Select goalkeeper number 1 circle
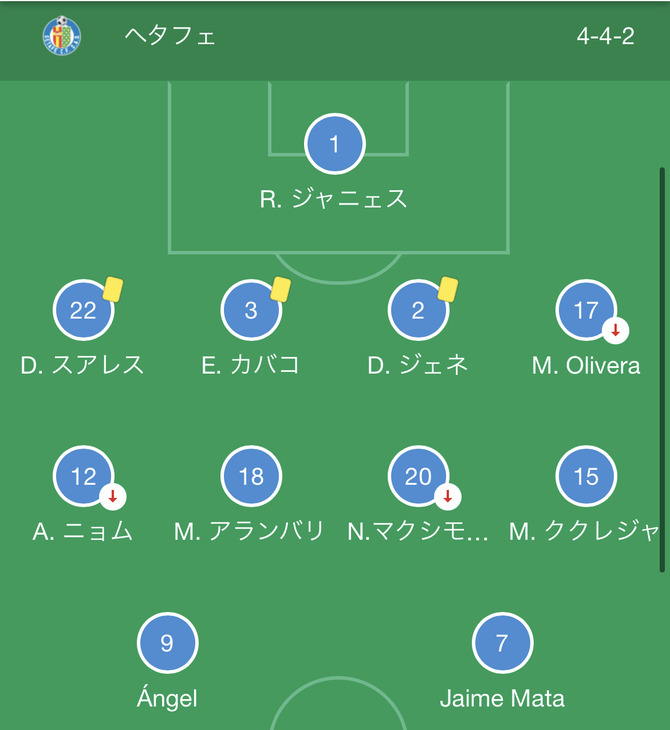The image size is (670, 730). pos(334,144)
